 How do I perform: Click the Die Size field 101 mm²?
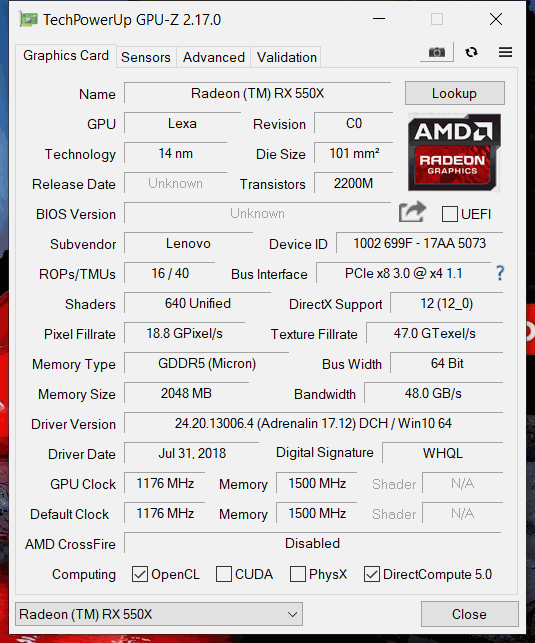point(354,153)
